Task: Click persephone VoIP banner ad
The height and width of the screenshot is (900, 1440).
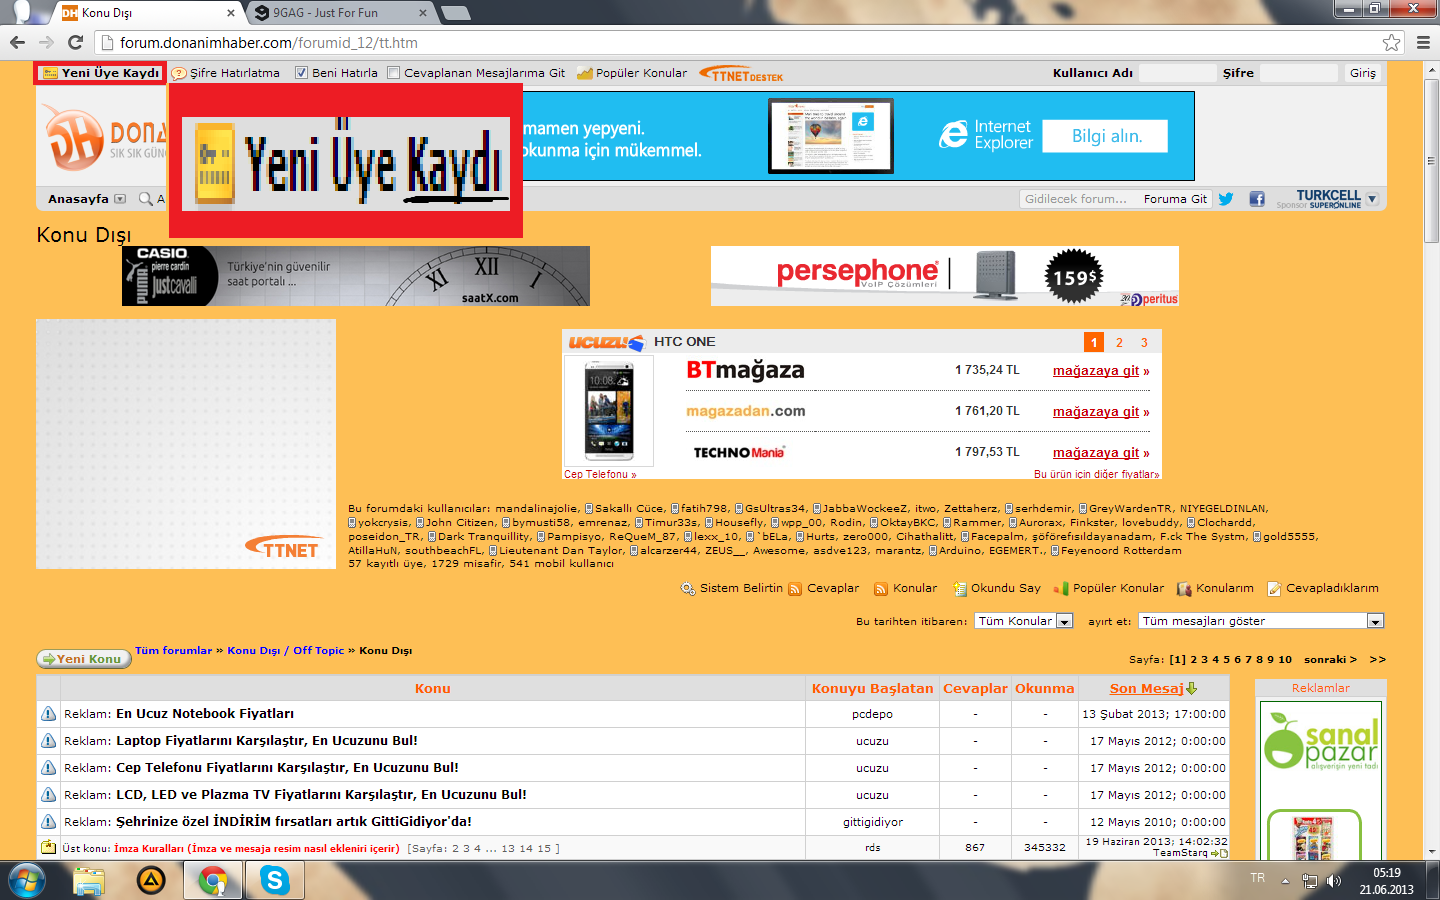Action: 945,276
